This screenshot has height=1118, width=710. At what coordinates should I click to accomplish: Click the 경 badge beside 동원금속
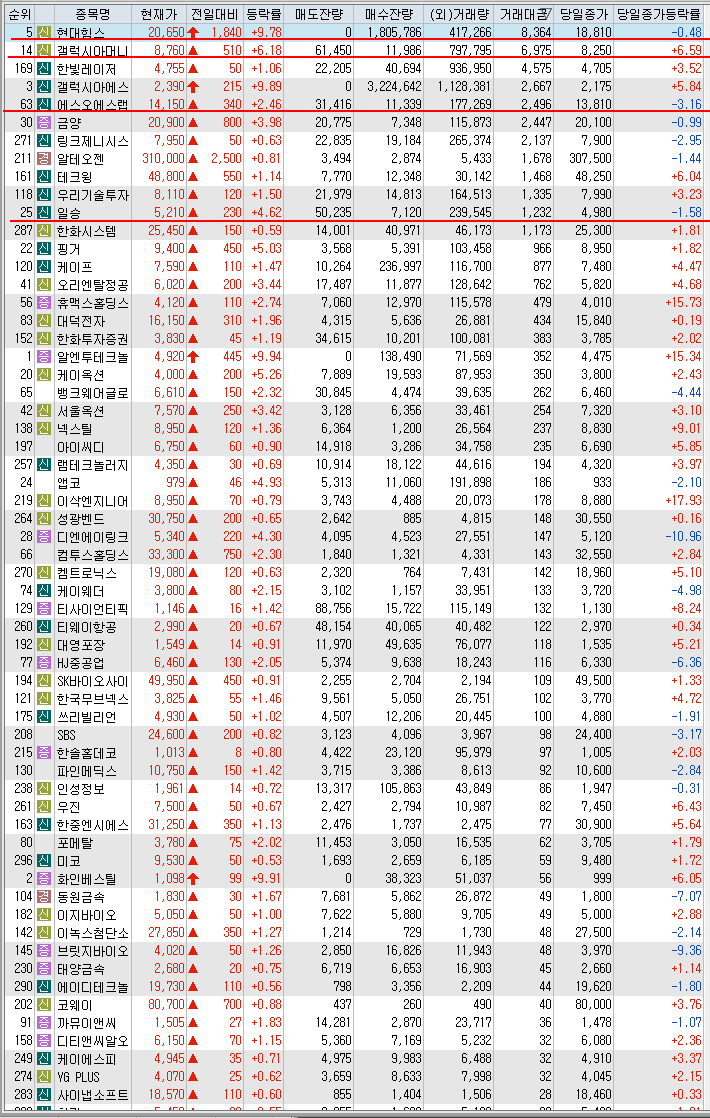tap(44, 896)
